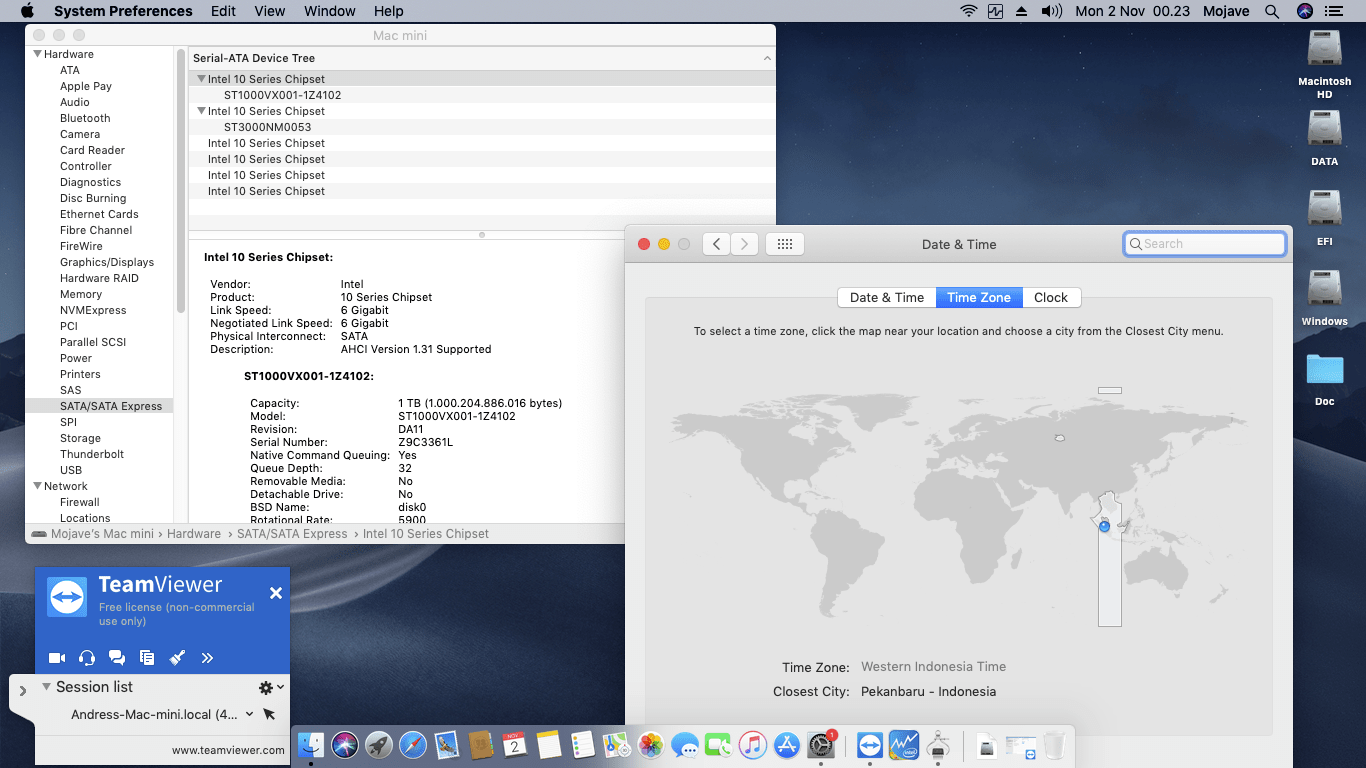Open Safari from the Dock
This screenshot has height=768, width=1366.
coord(413,745)
